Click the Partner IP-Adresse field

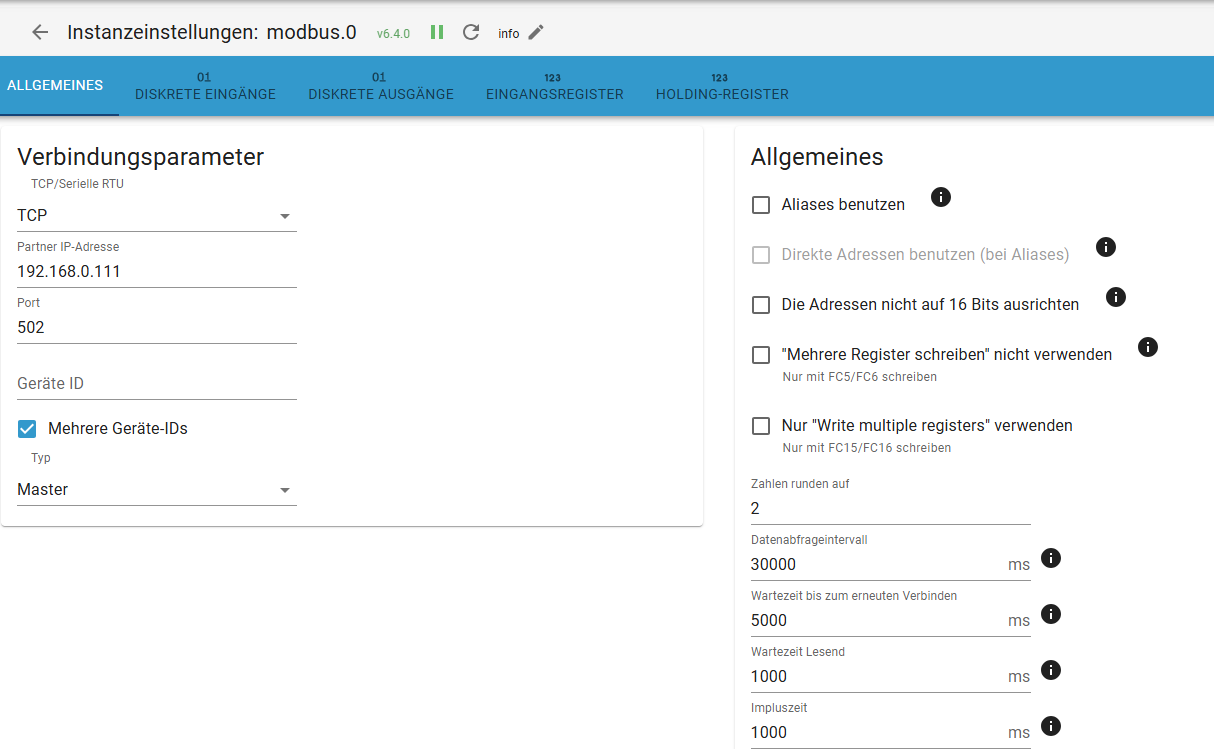coord(157,271)
